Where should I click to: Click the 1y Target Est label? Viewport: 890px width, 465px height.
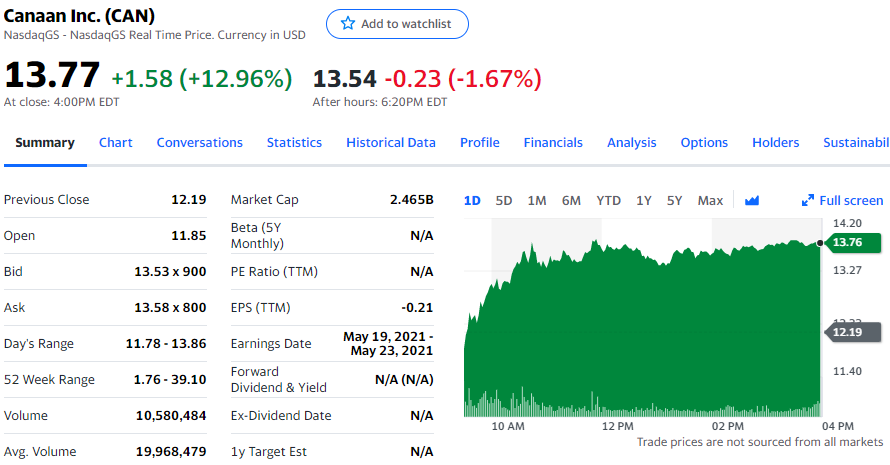click(268, 451)
